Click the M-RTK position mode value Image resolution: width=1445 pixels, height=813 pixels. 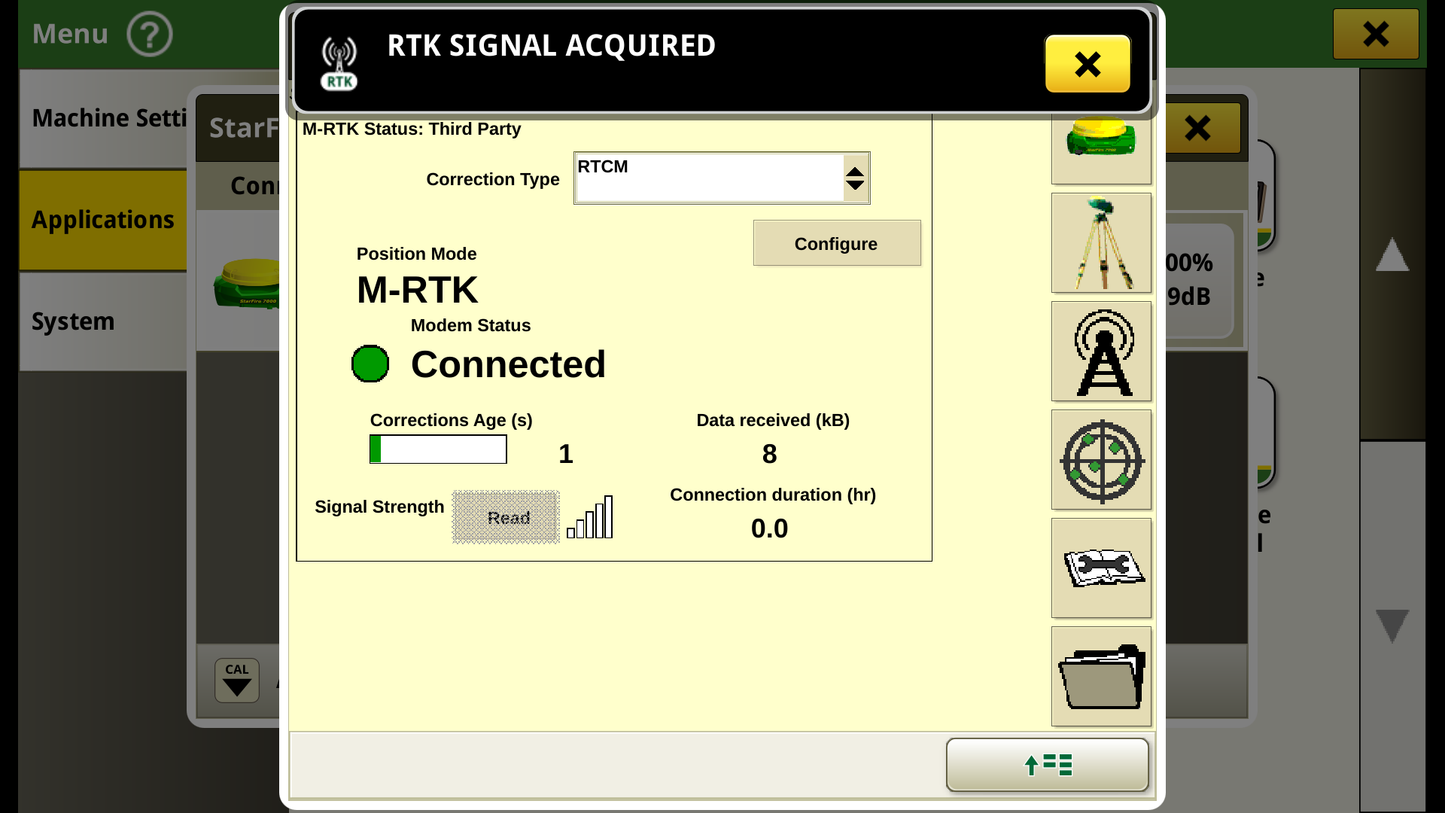tap(417, 290)
